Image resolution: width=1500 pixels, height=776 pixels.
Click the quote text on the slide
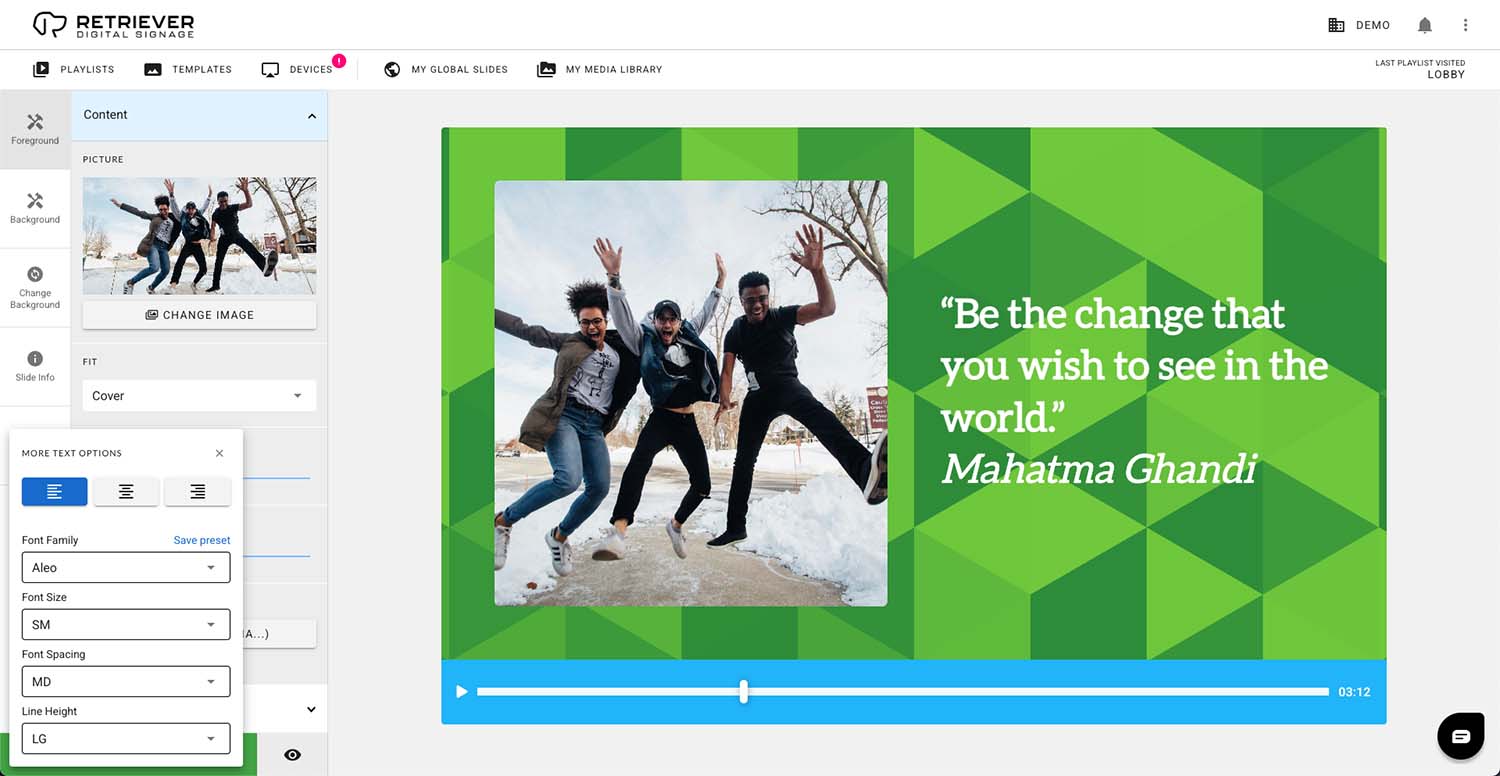coord(1134,365)
